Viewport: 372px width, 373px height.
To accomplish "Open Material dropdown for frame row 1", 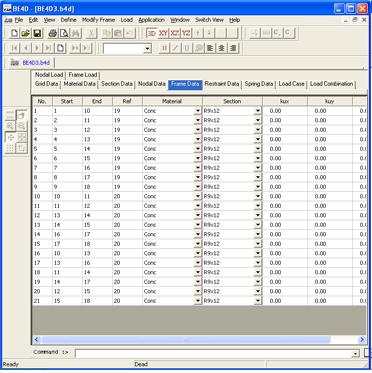I will pos(198,111).
